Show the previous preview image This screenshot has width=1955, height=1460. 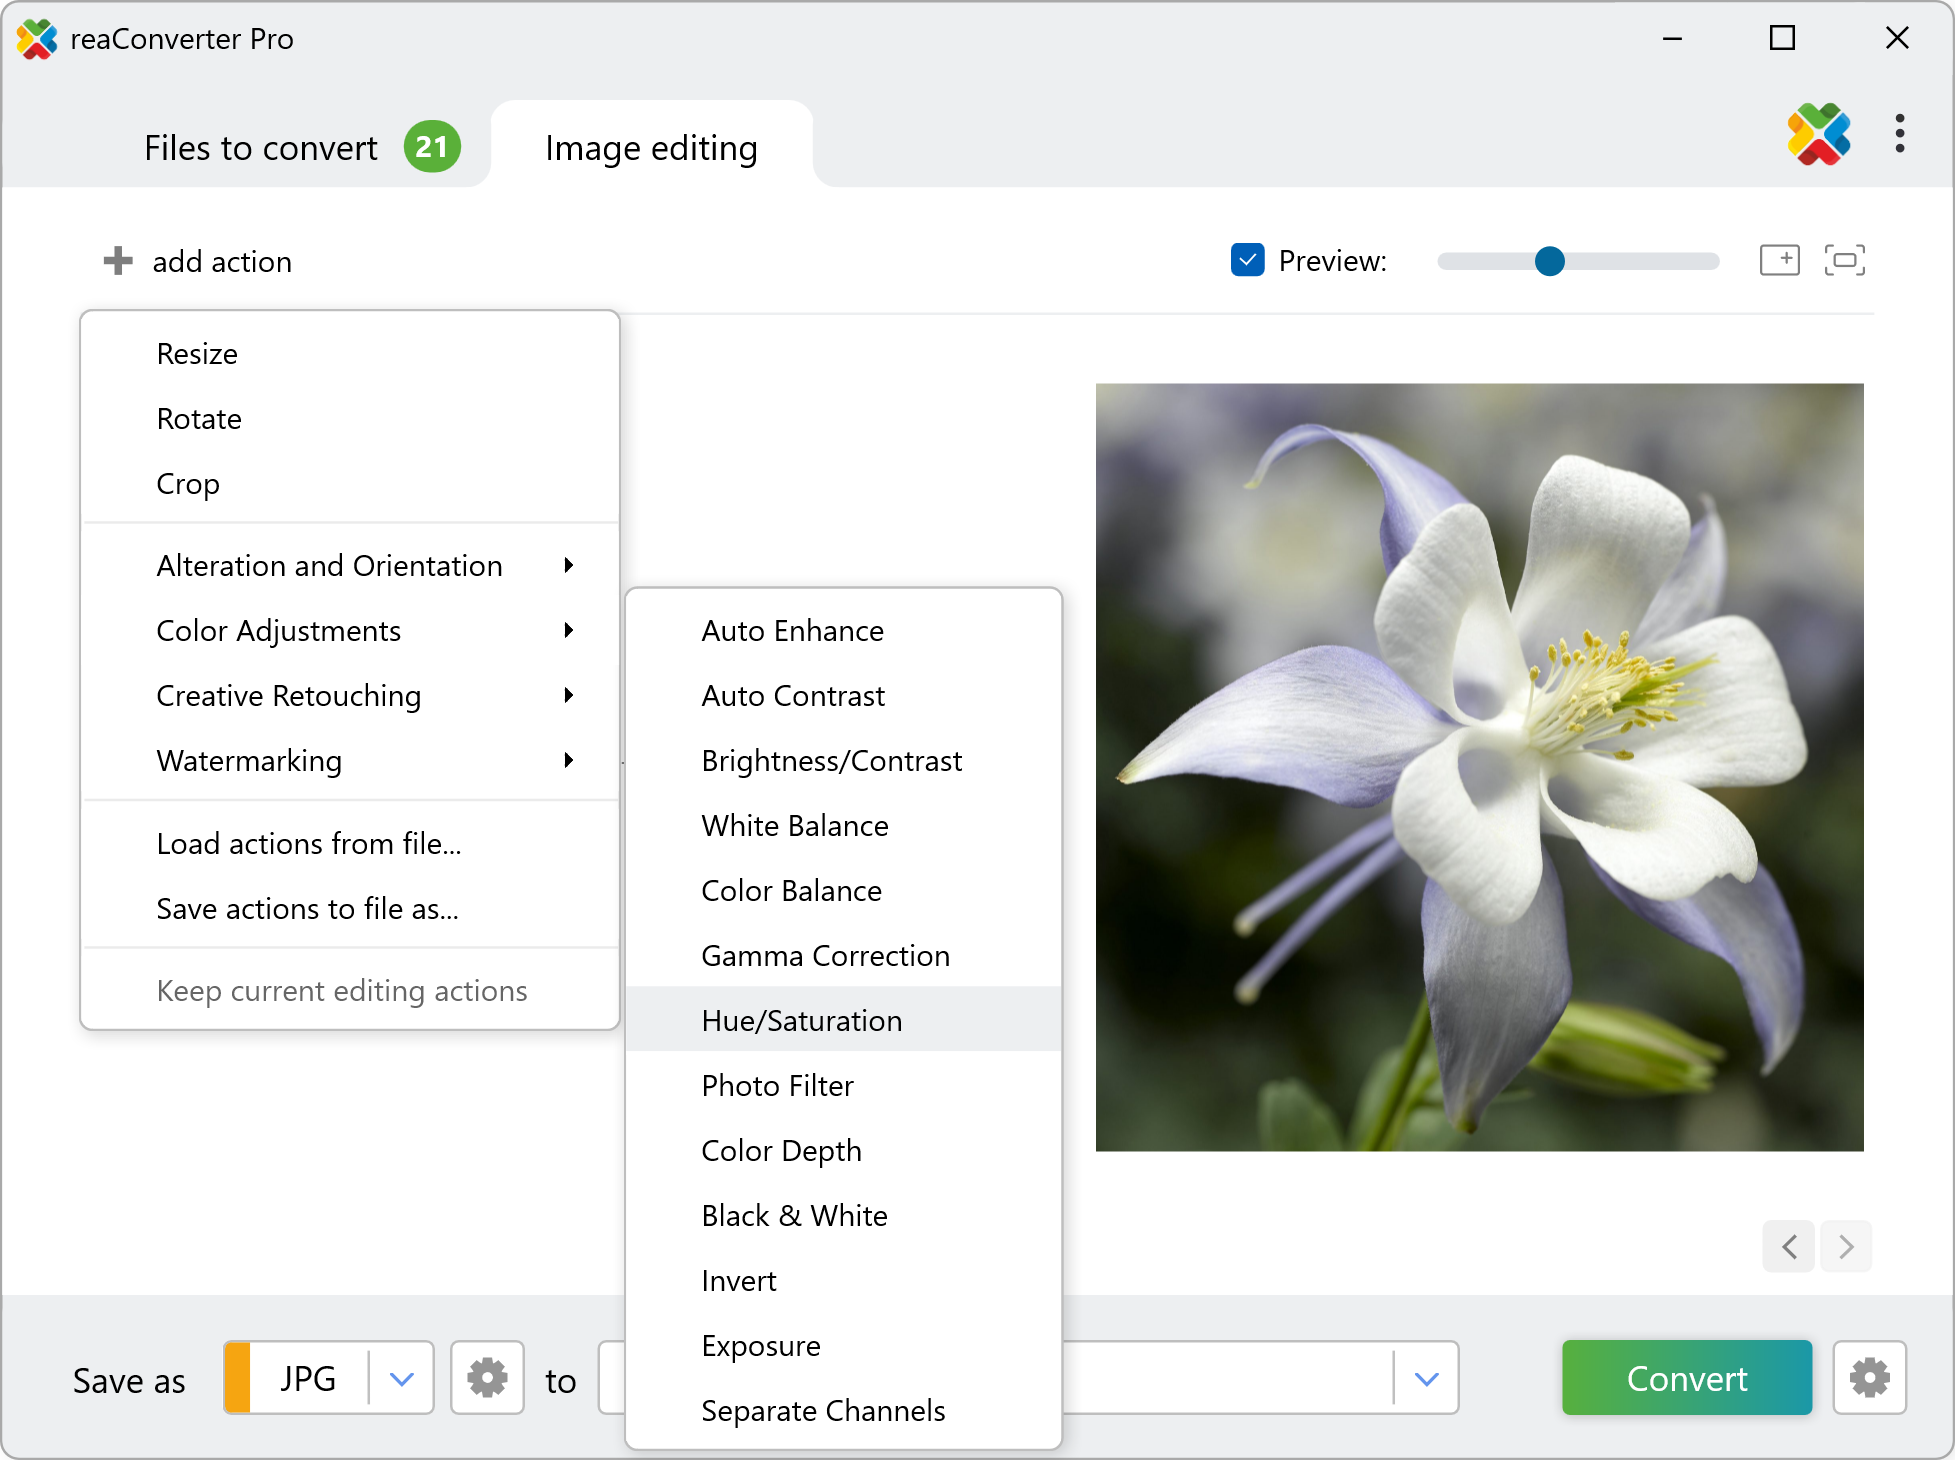click(1789, 1246)
